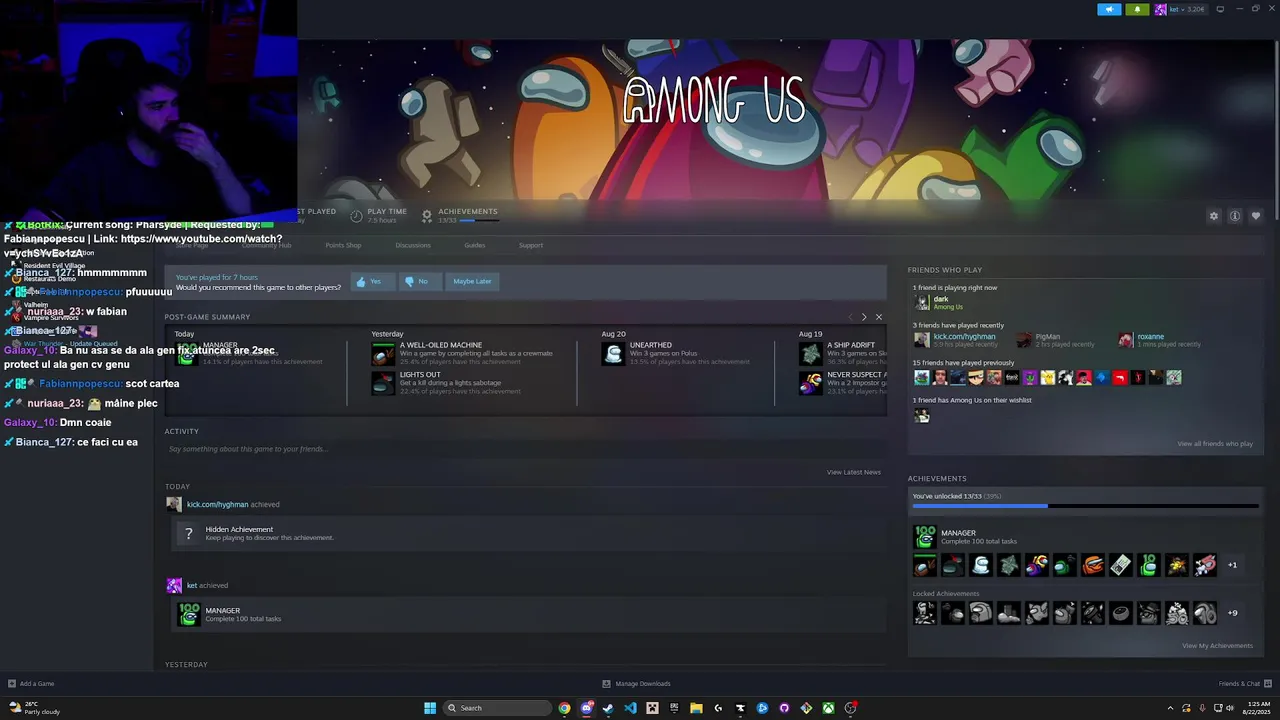Viewport: 1280px width, 720px height.
Task: Open Minecraft launcher from taskbar
Action: click(x=652, y=708)
